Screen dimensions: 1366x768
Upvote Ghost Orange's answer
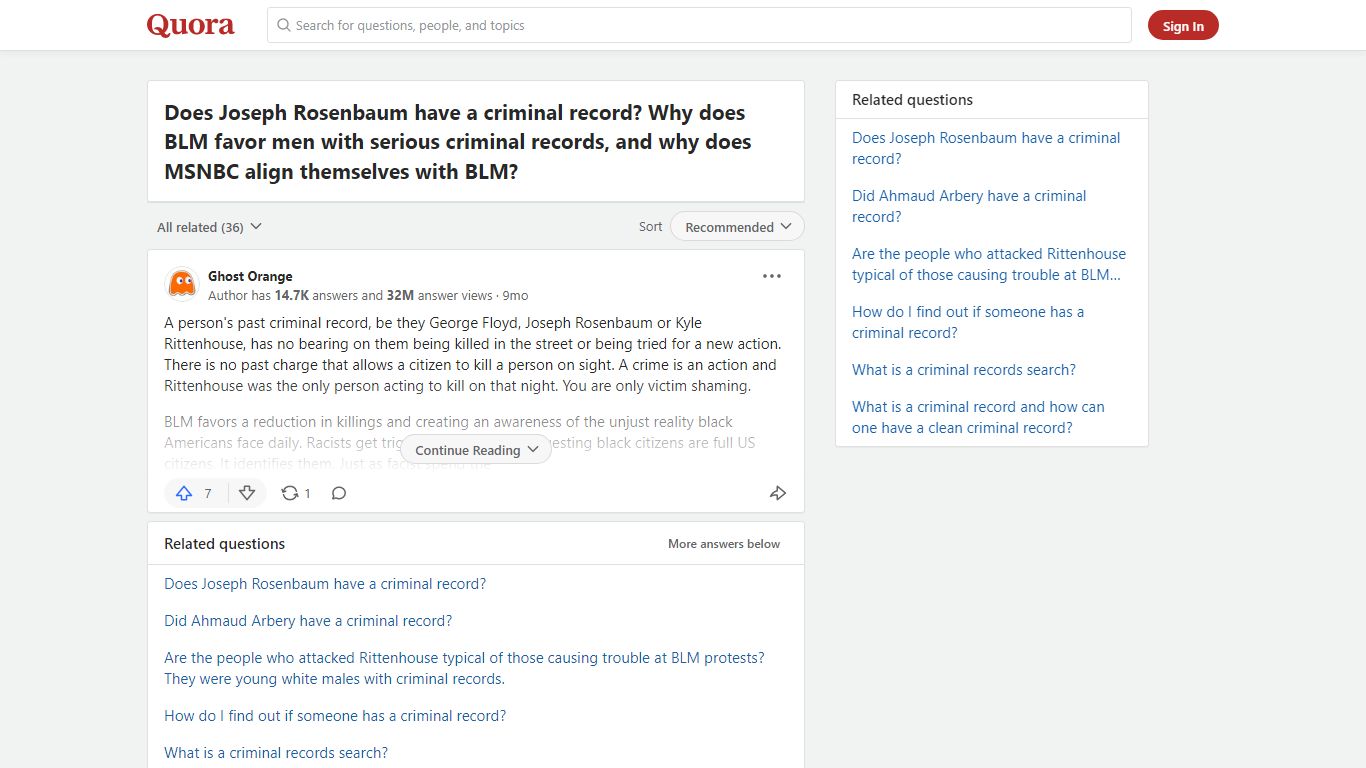pyautogui.click(x=195, y=493)
